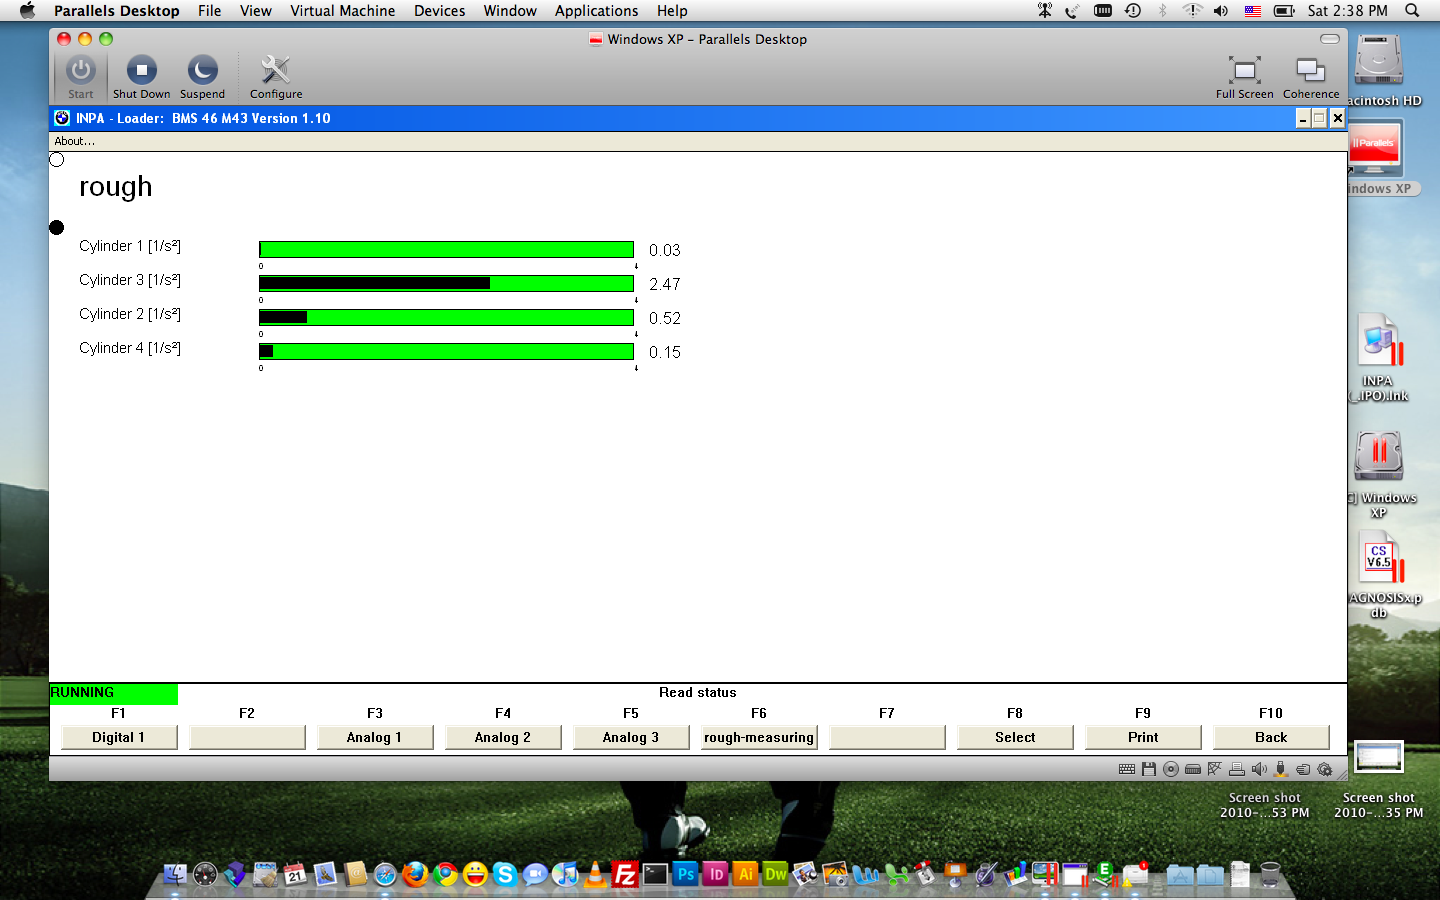Click the filled black circle indicator
This screenshot has width=1440, height=900.
[x=57, y=228]
